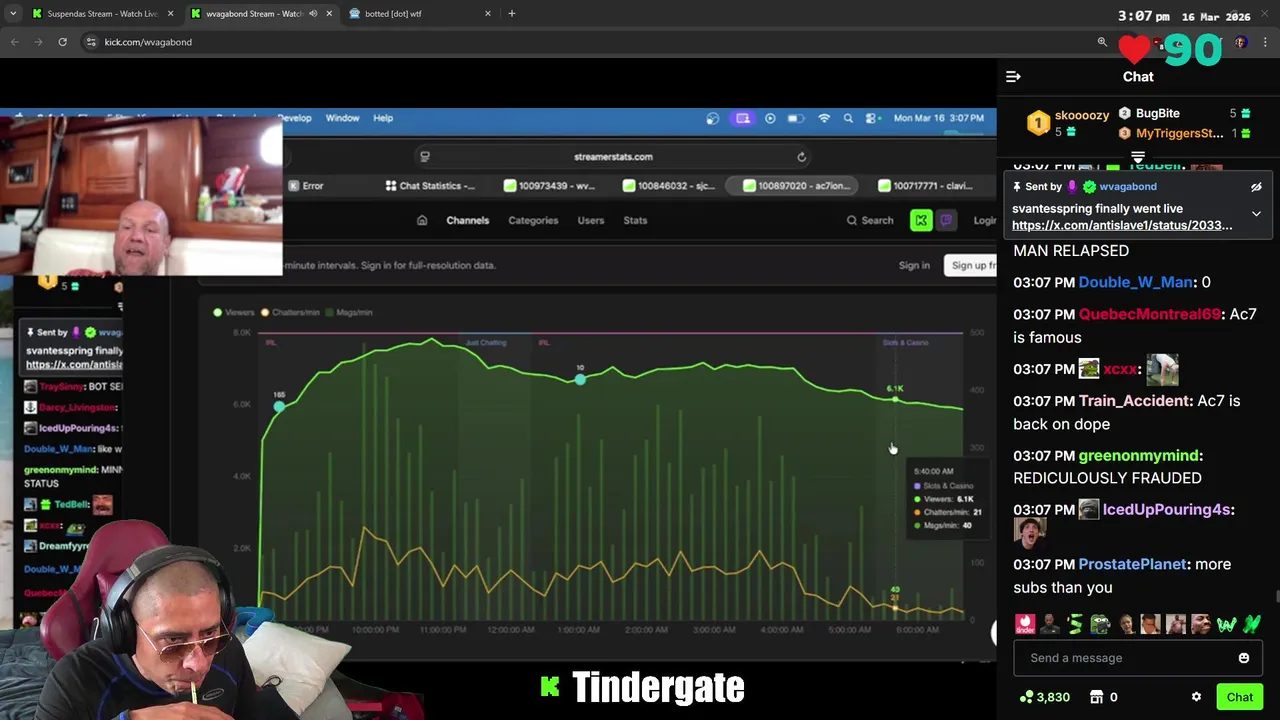Click IcedUpPouring4s username in chat
Image resolution: width=1280 pixels, height=720 pixels.
[1166, 510]
